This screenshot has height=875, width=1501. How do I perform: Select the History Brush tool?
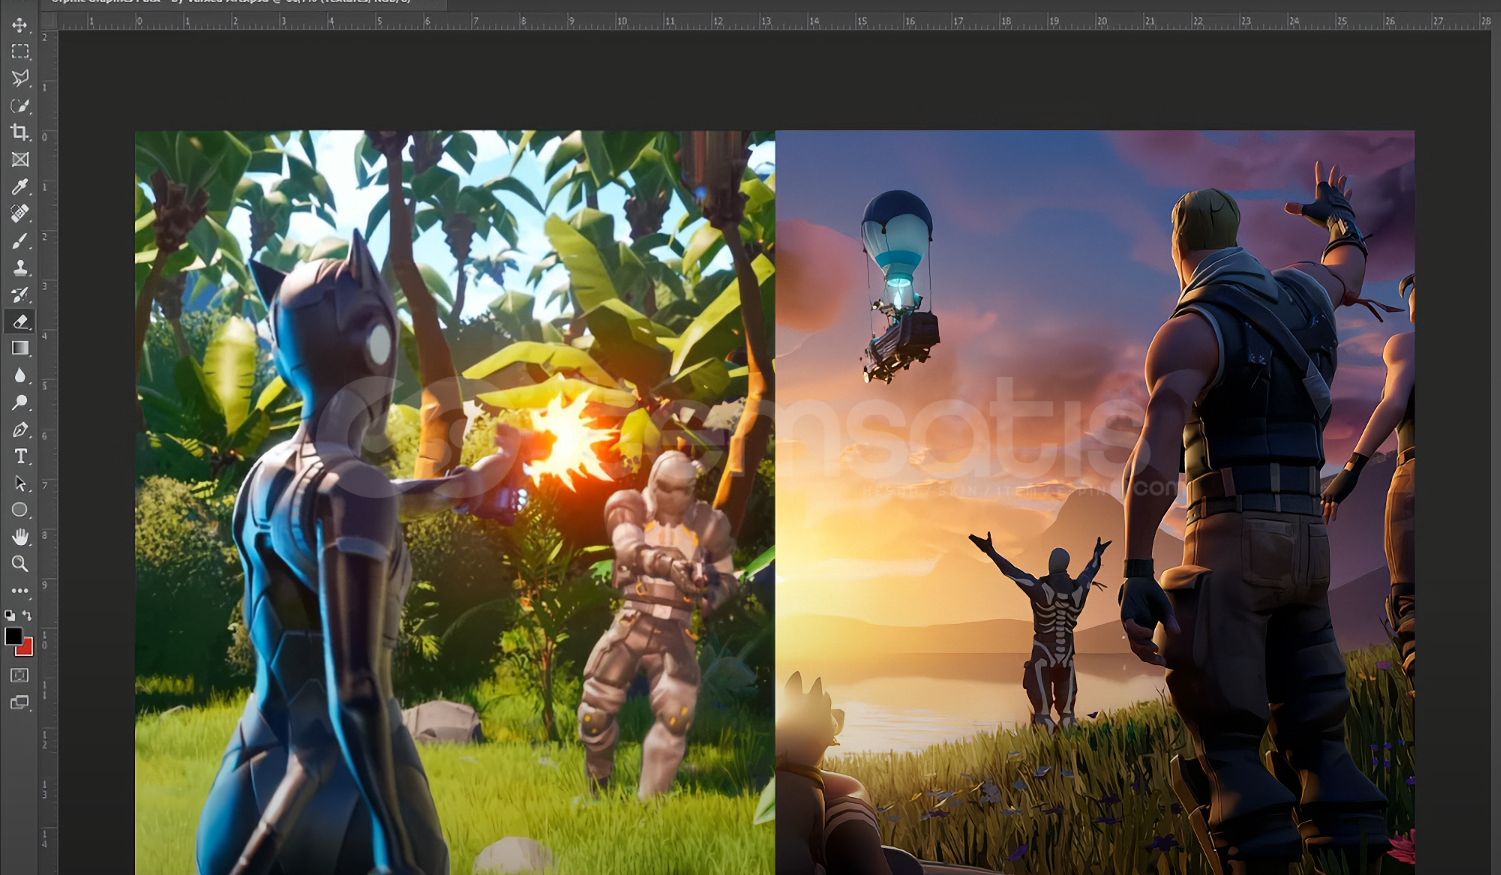point(20,294)
